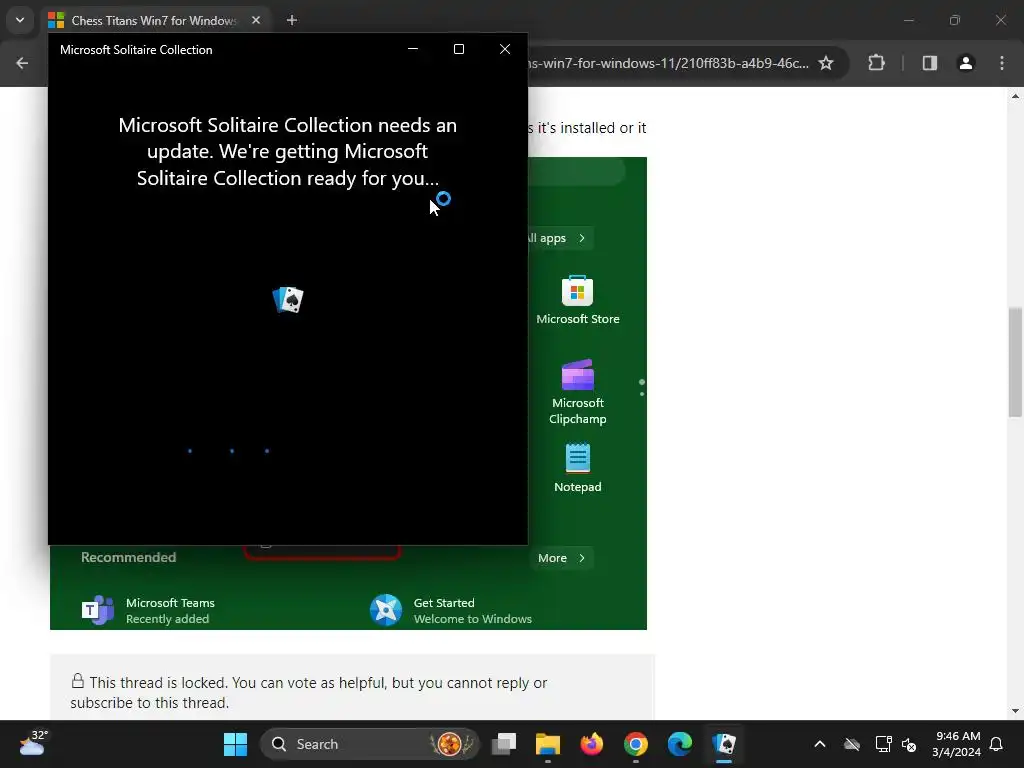Click the lock icon of the locked thread notice
Image resolution: width=1024 pixels, height=768 pixels.
click(x=78, y=681)
